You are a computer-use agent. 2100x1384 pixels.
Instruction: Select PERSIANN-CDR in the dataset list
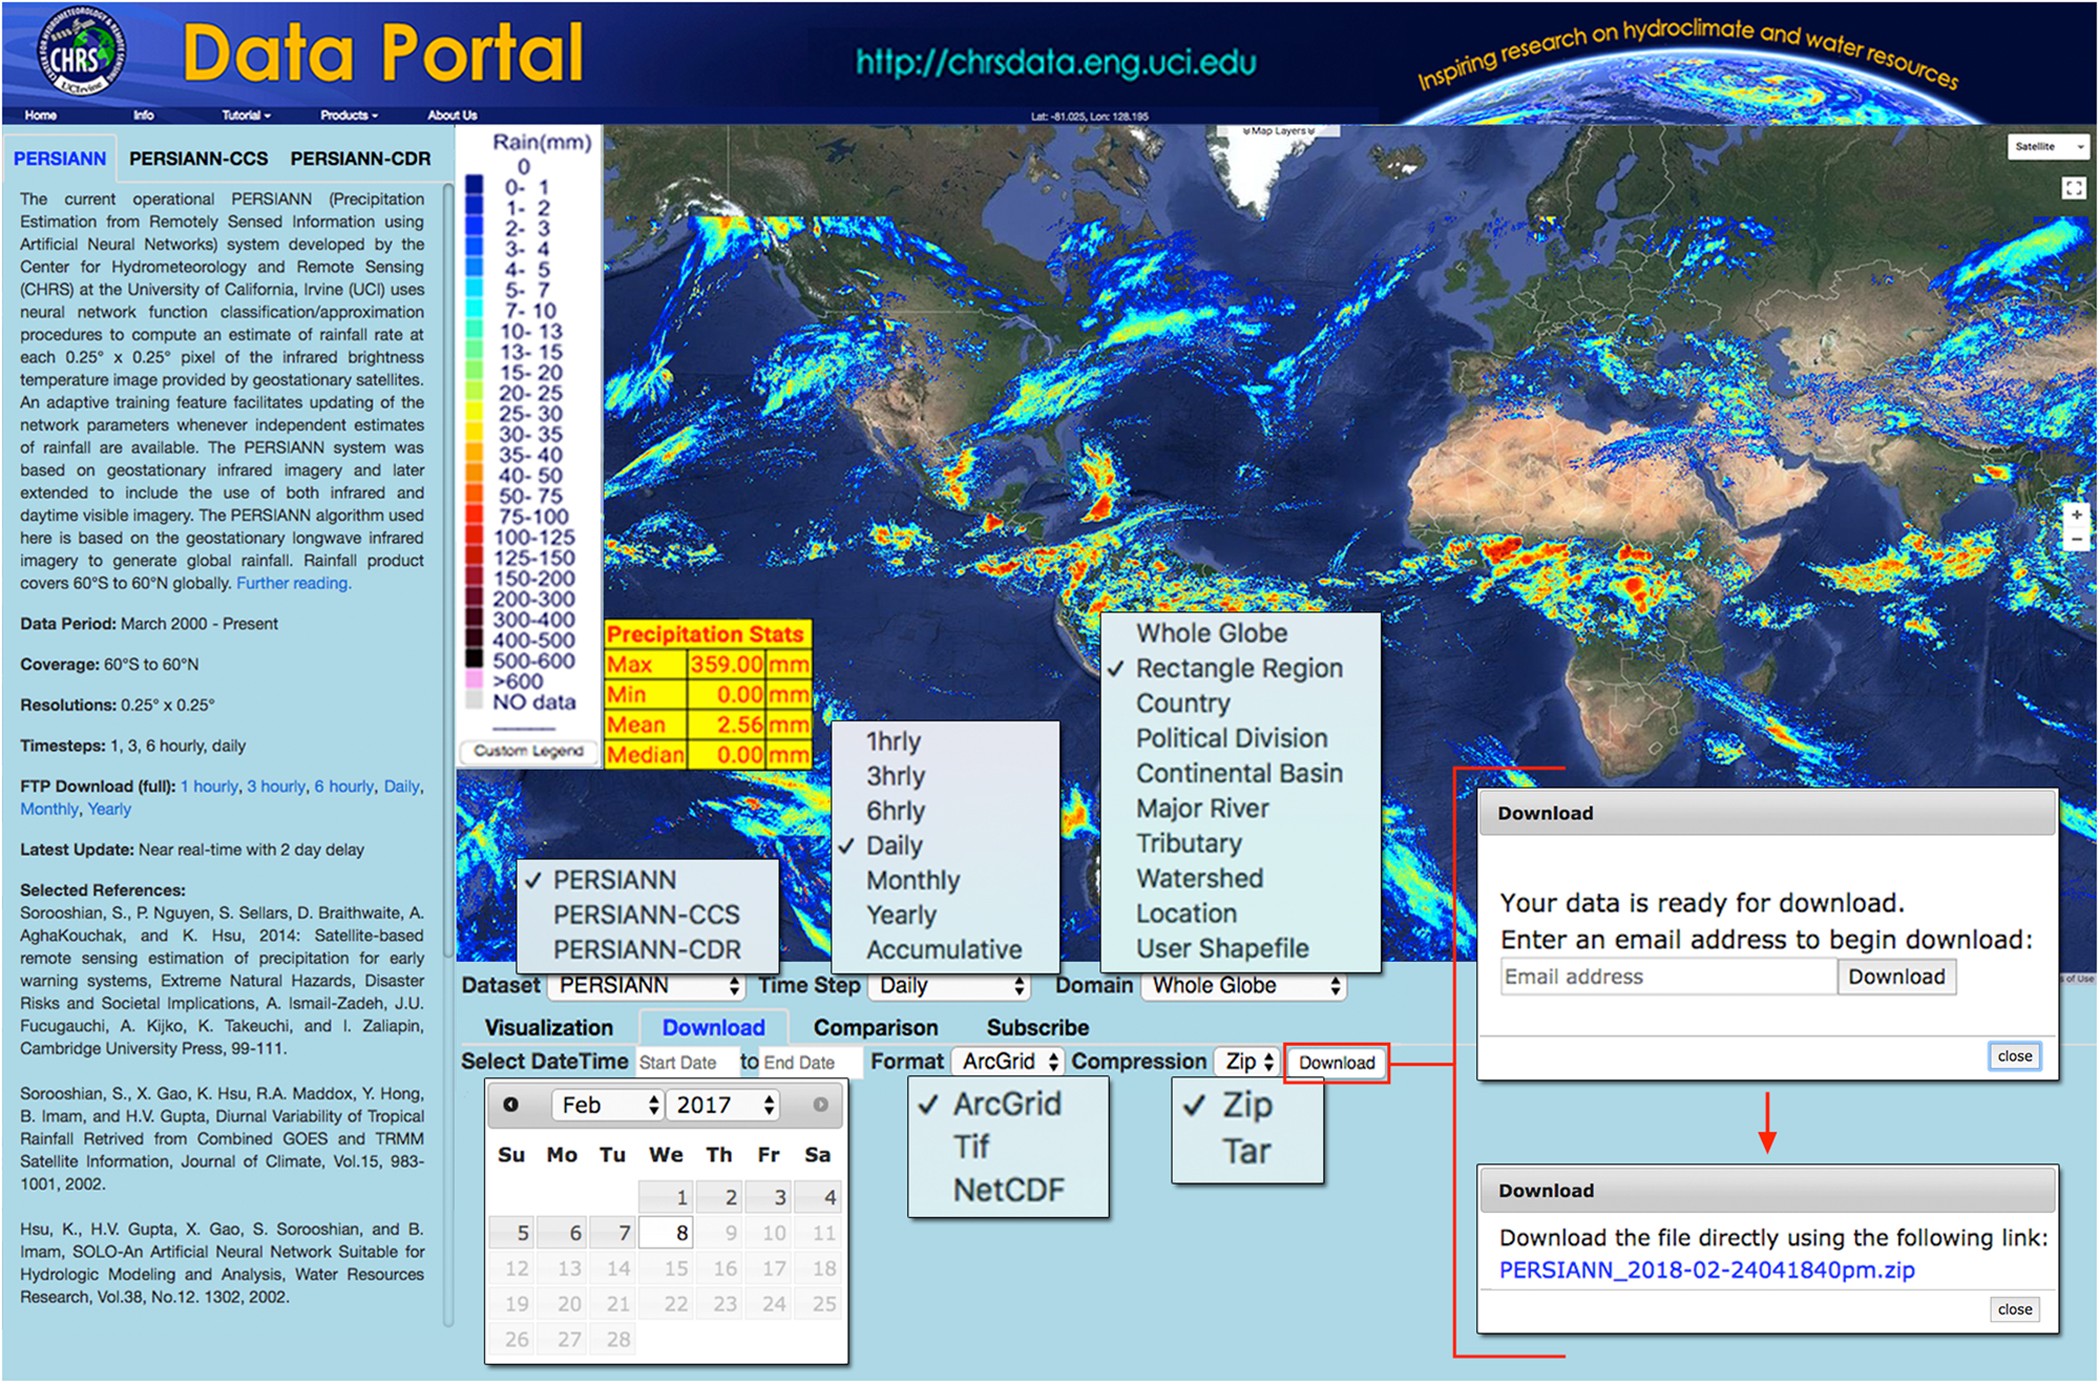point(647,950)
